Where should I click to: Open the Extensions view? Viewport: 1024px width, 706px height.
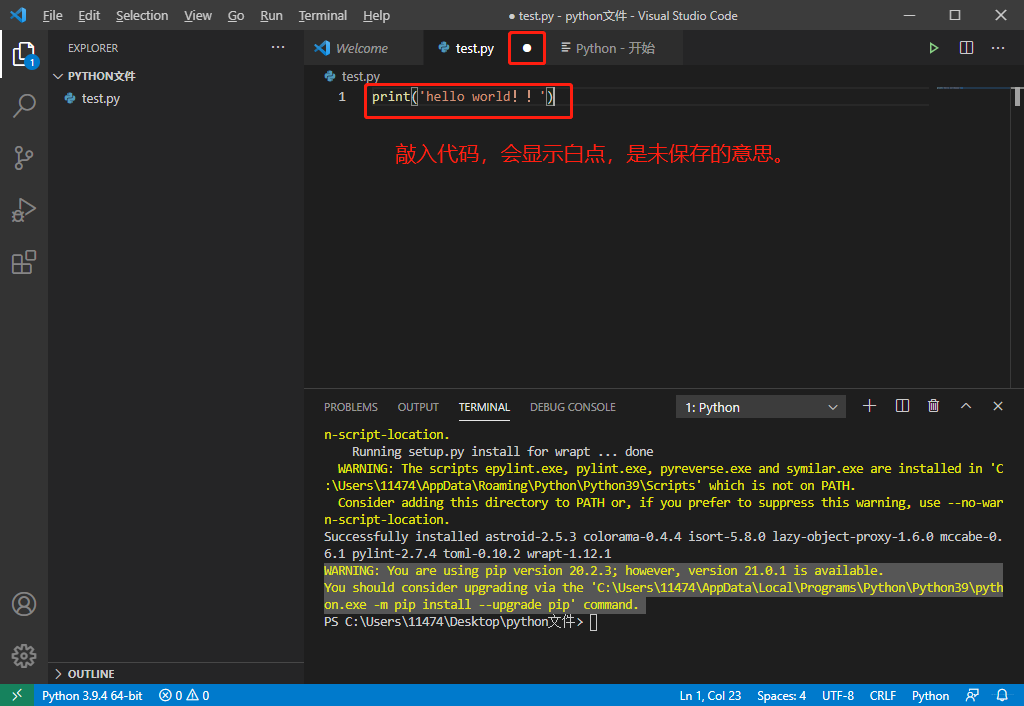24,262
